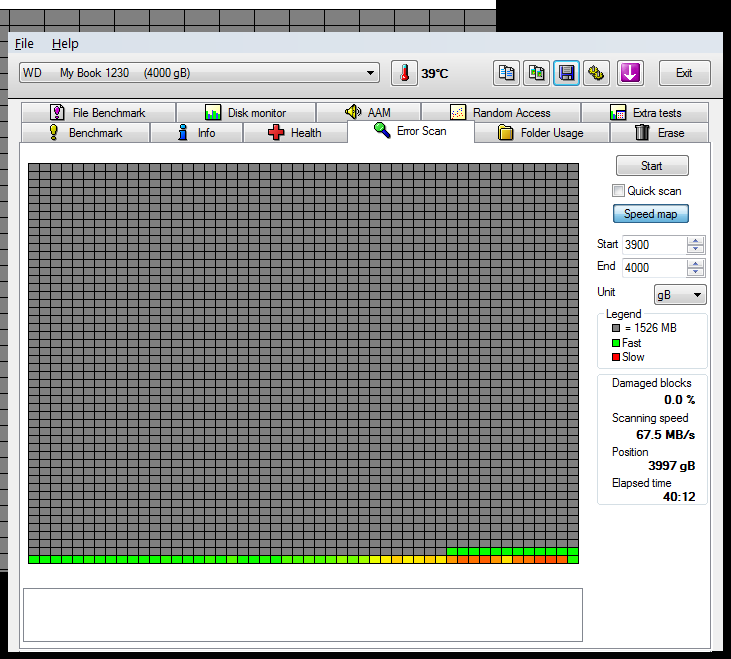Increase the Start value with up arrow
The height and width of the screenshot is (659, 731).
695,240
